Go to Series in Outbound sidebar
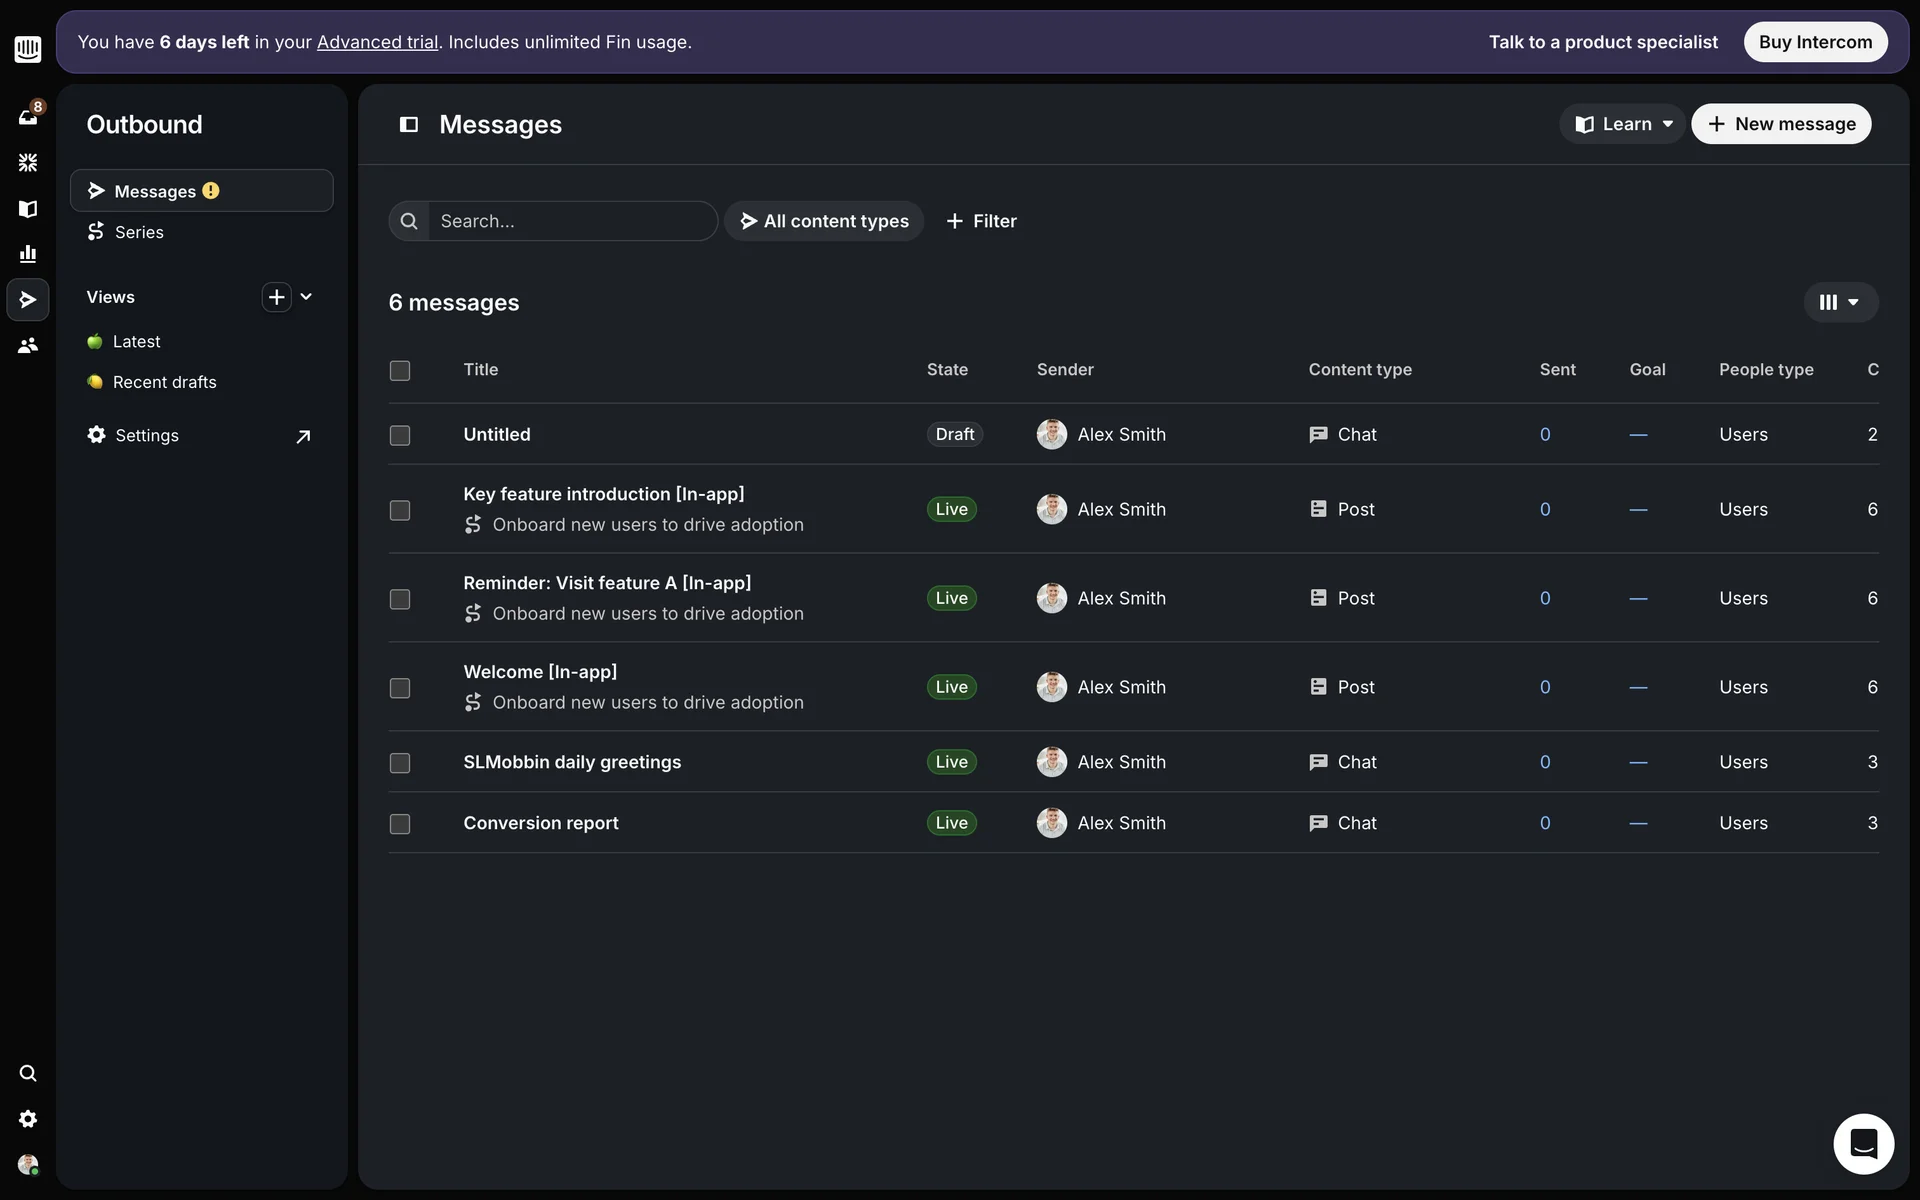 [139, 232]
